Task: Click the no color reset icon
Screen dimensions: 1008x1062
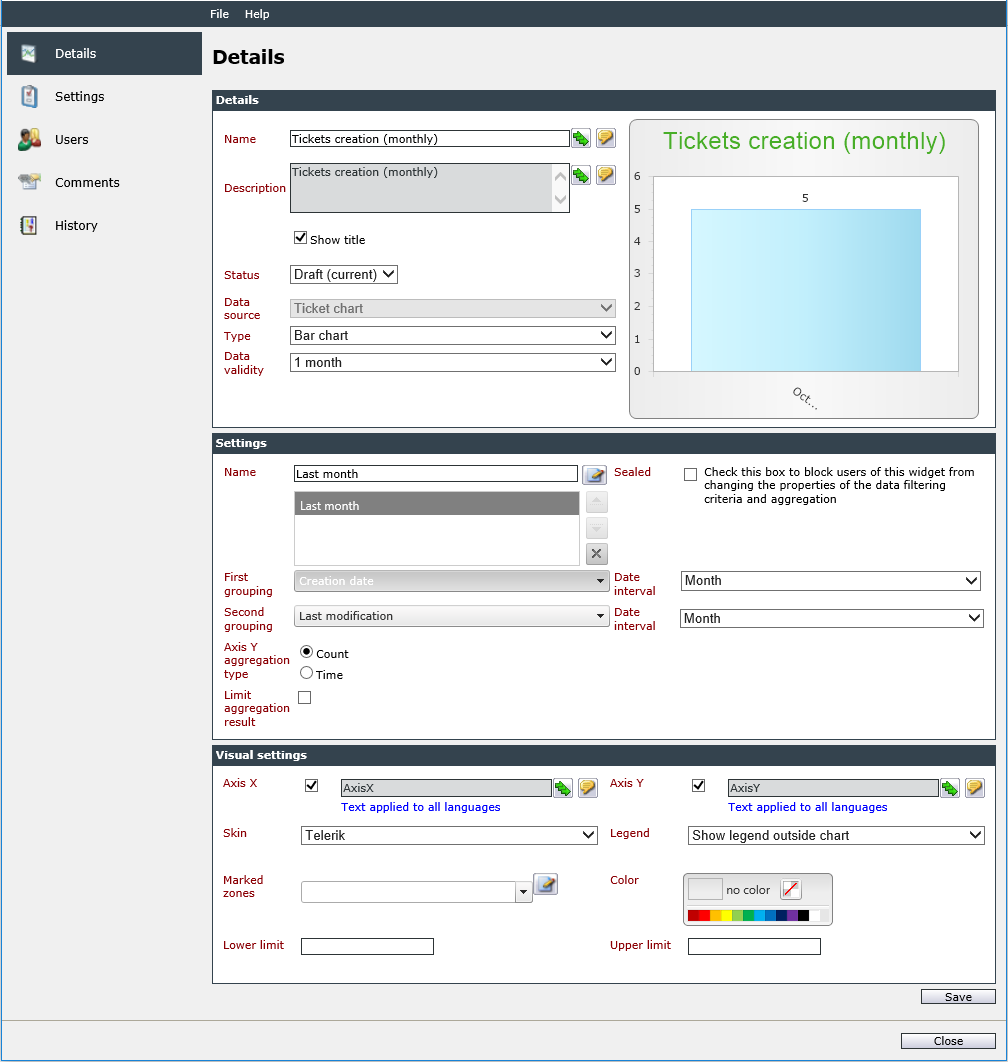Action: [x=791, y=889]
